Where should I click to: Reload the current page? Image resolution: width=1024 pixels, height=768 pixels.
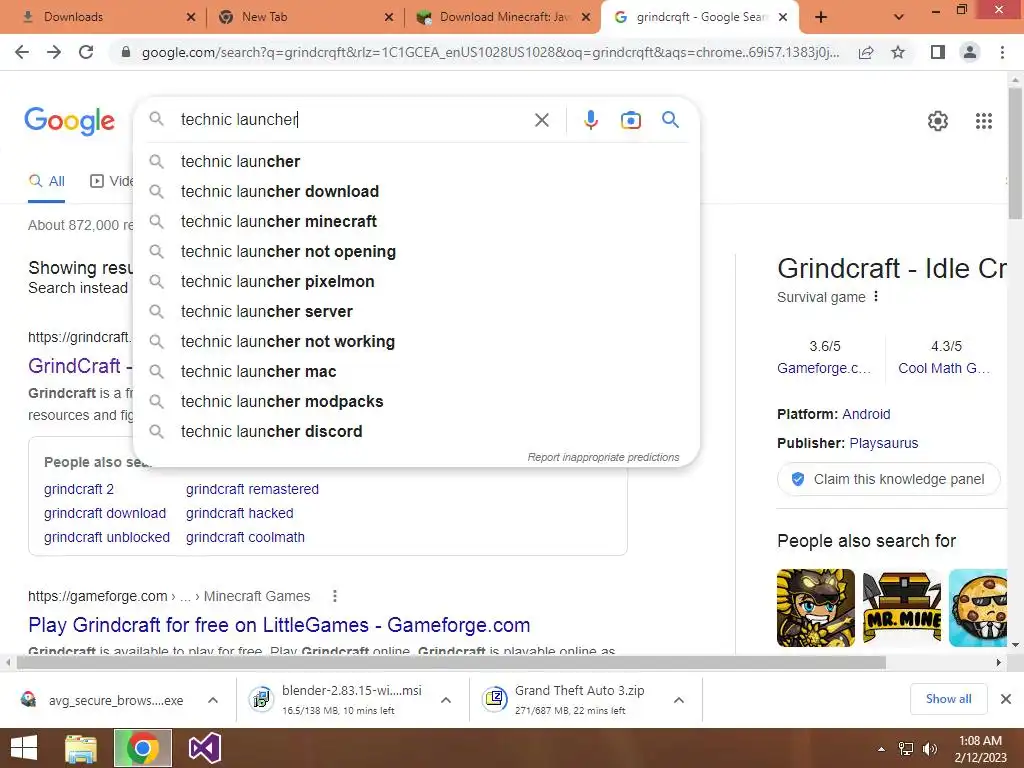coord(86,52)
